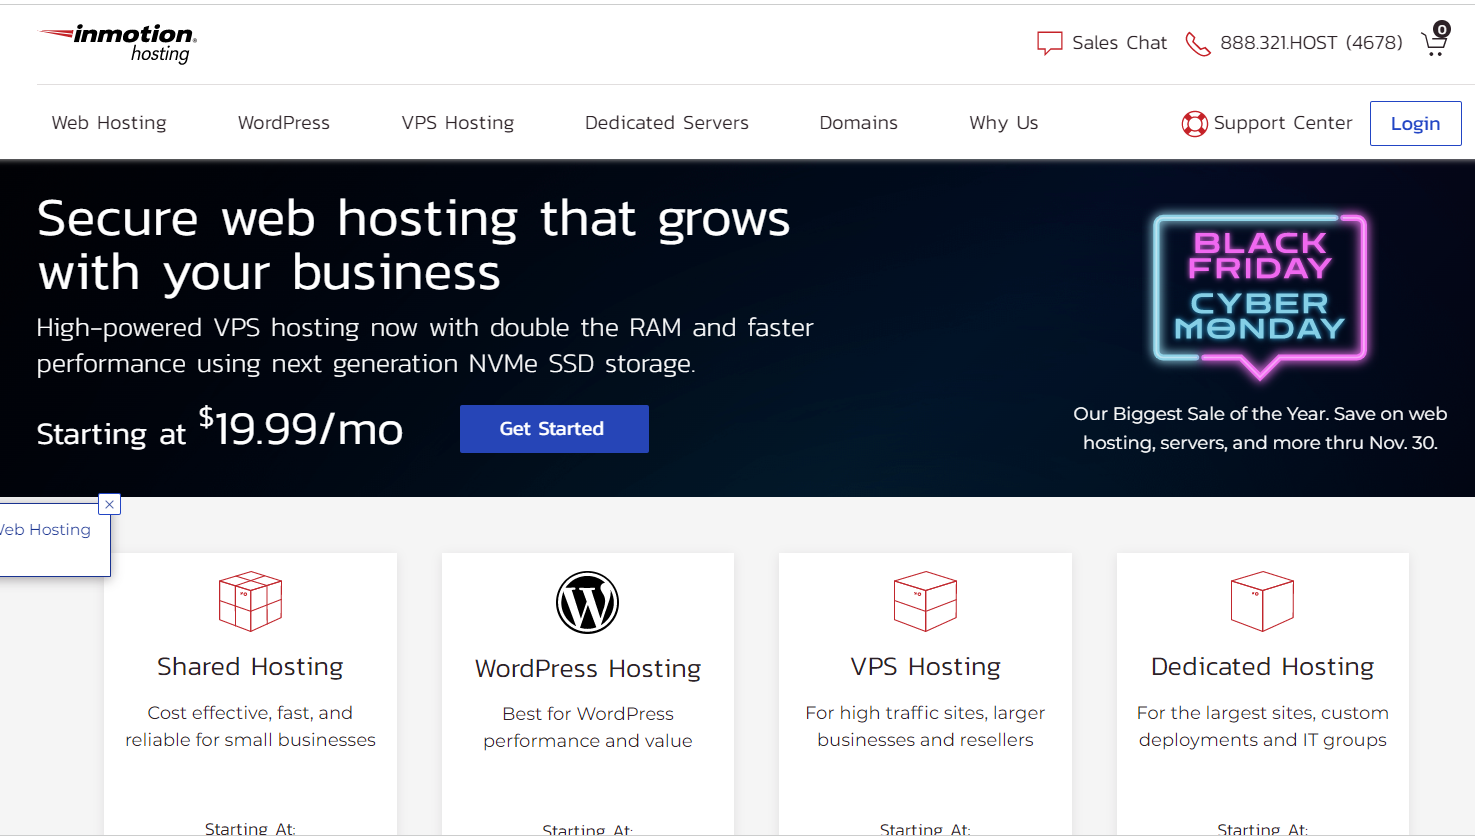
Task: Click the WordPress logo icon
Action: click(587, 602)
